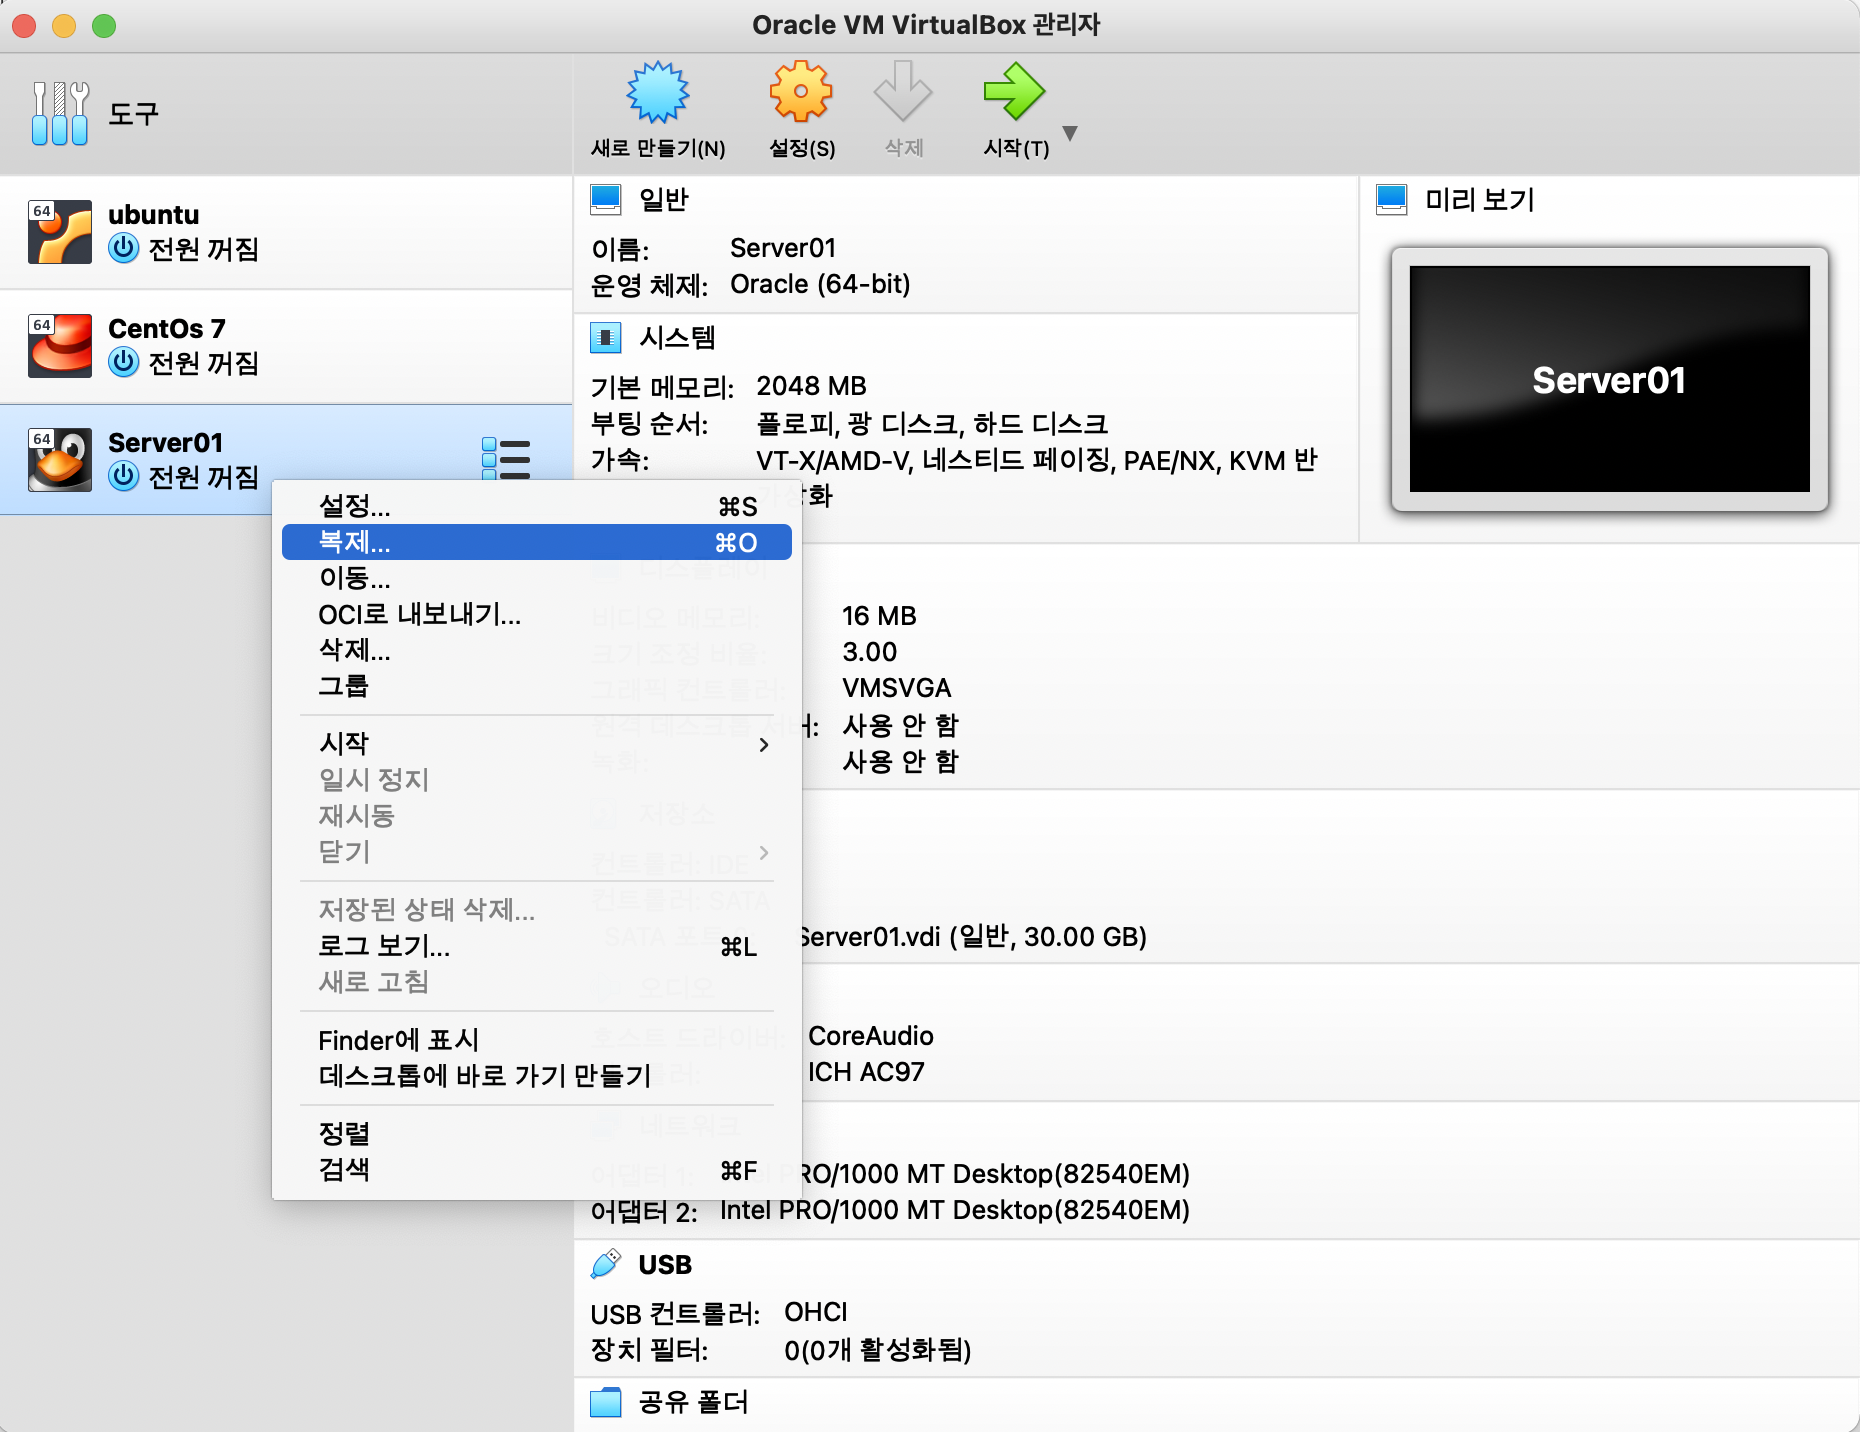Image resolution: width=1860 pixels, height=1432 pixels.
Task: Click the 3.00 scale factor value
Action: pos(869,652)
